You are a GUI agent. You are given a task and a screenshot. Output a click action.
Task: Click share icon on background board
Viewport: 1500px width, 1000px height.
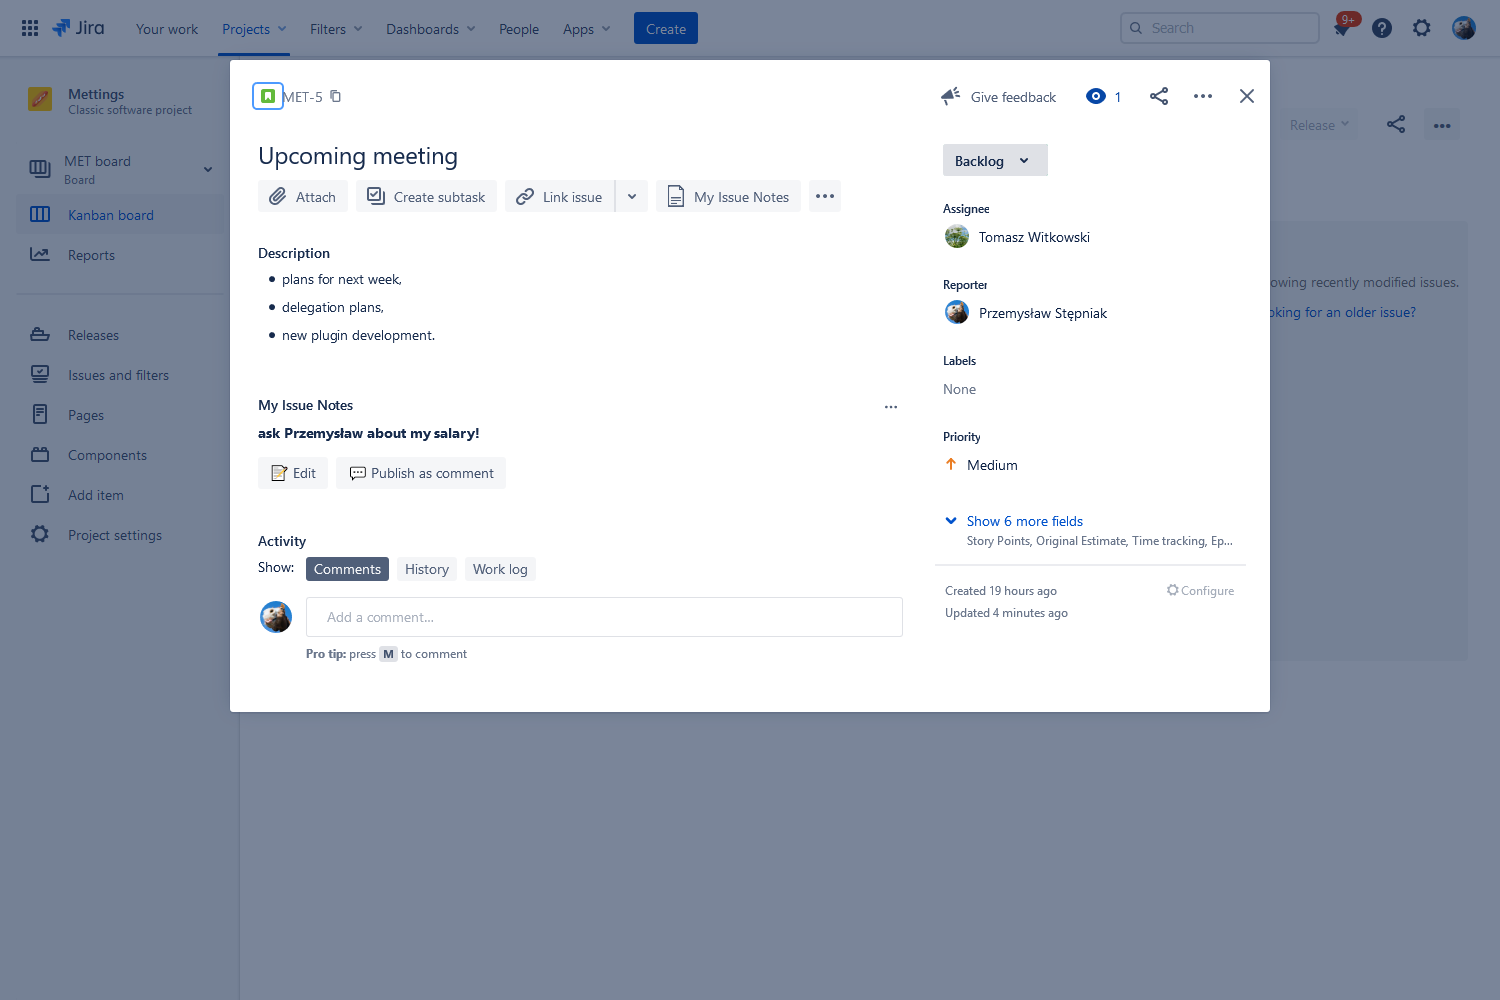point(1396,124)
